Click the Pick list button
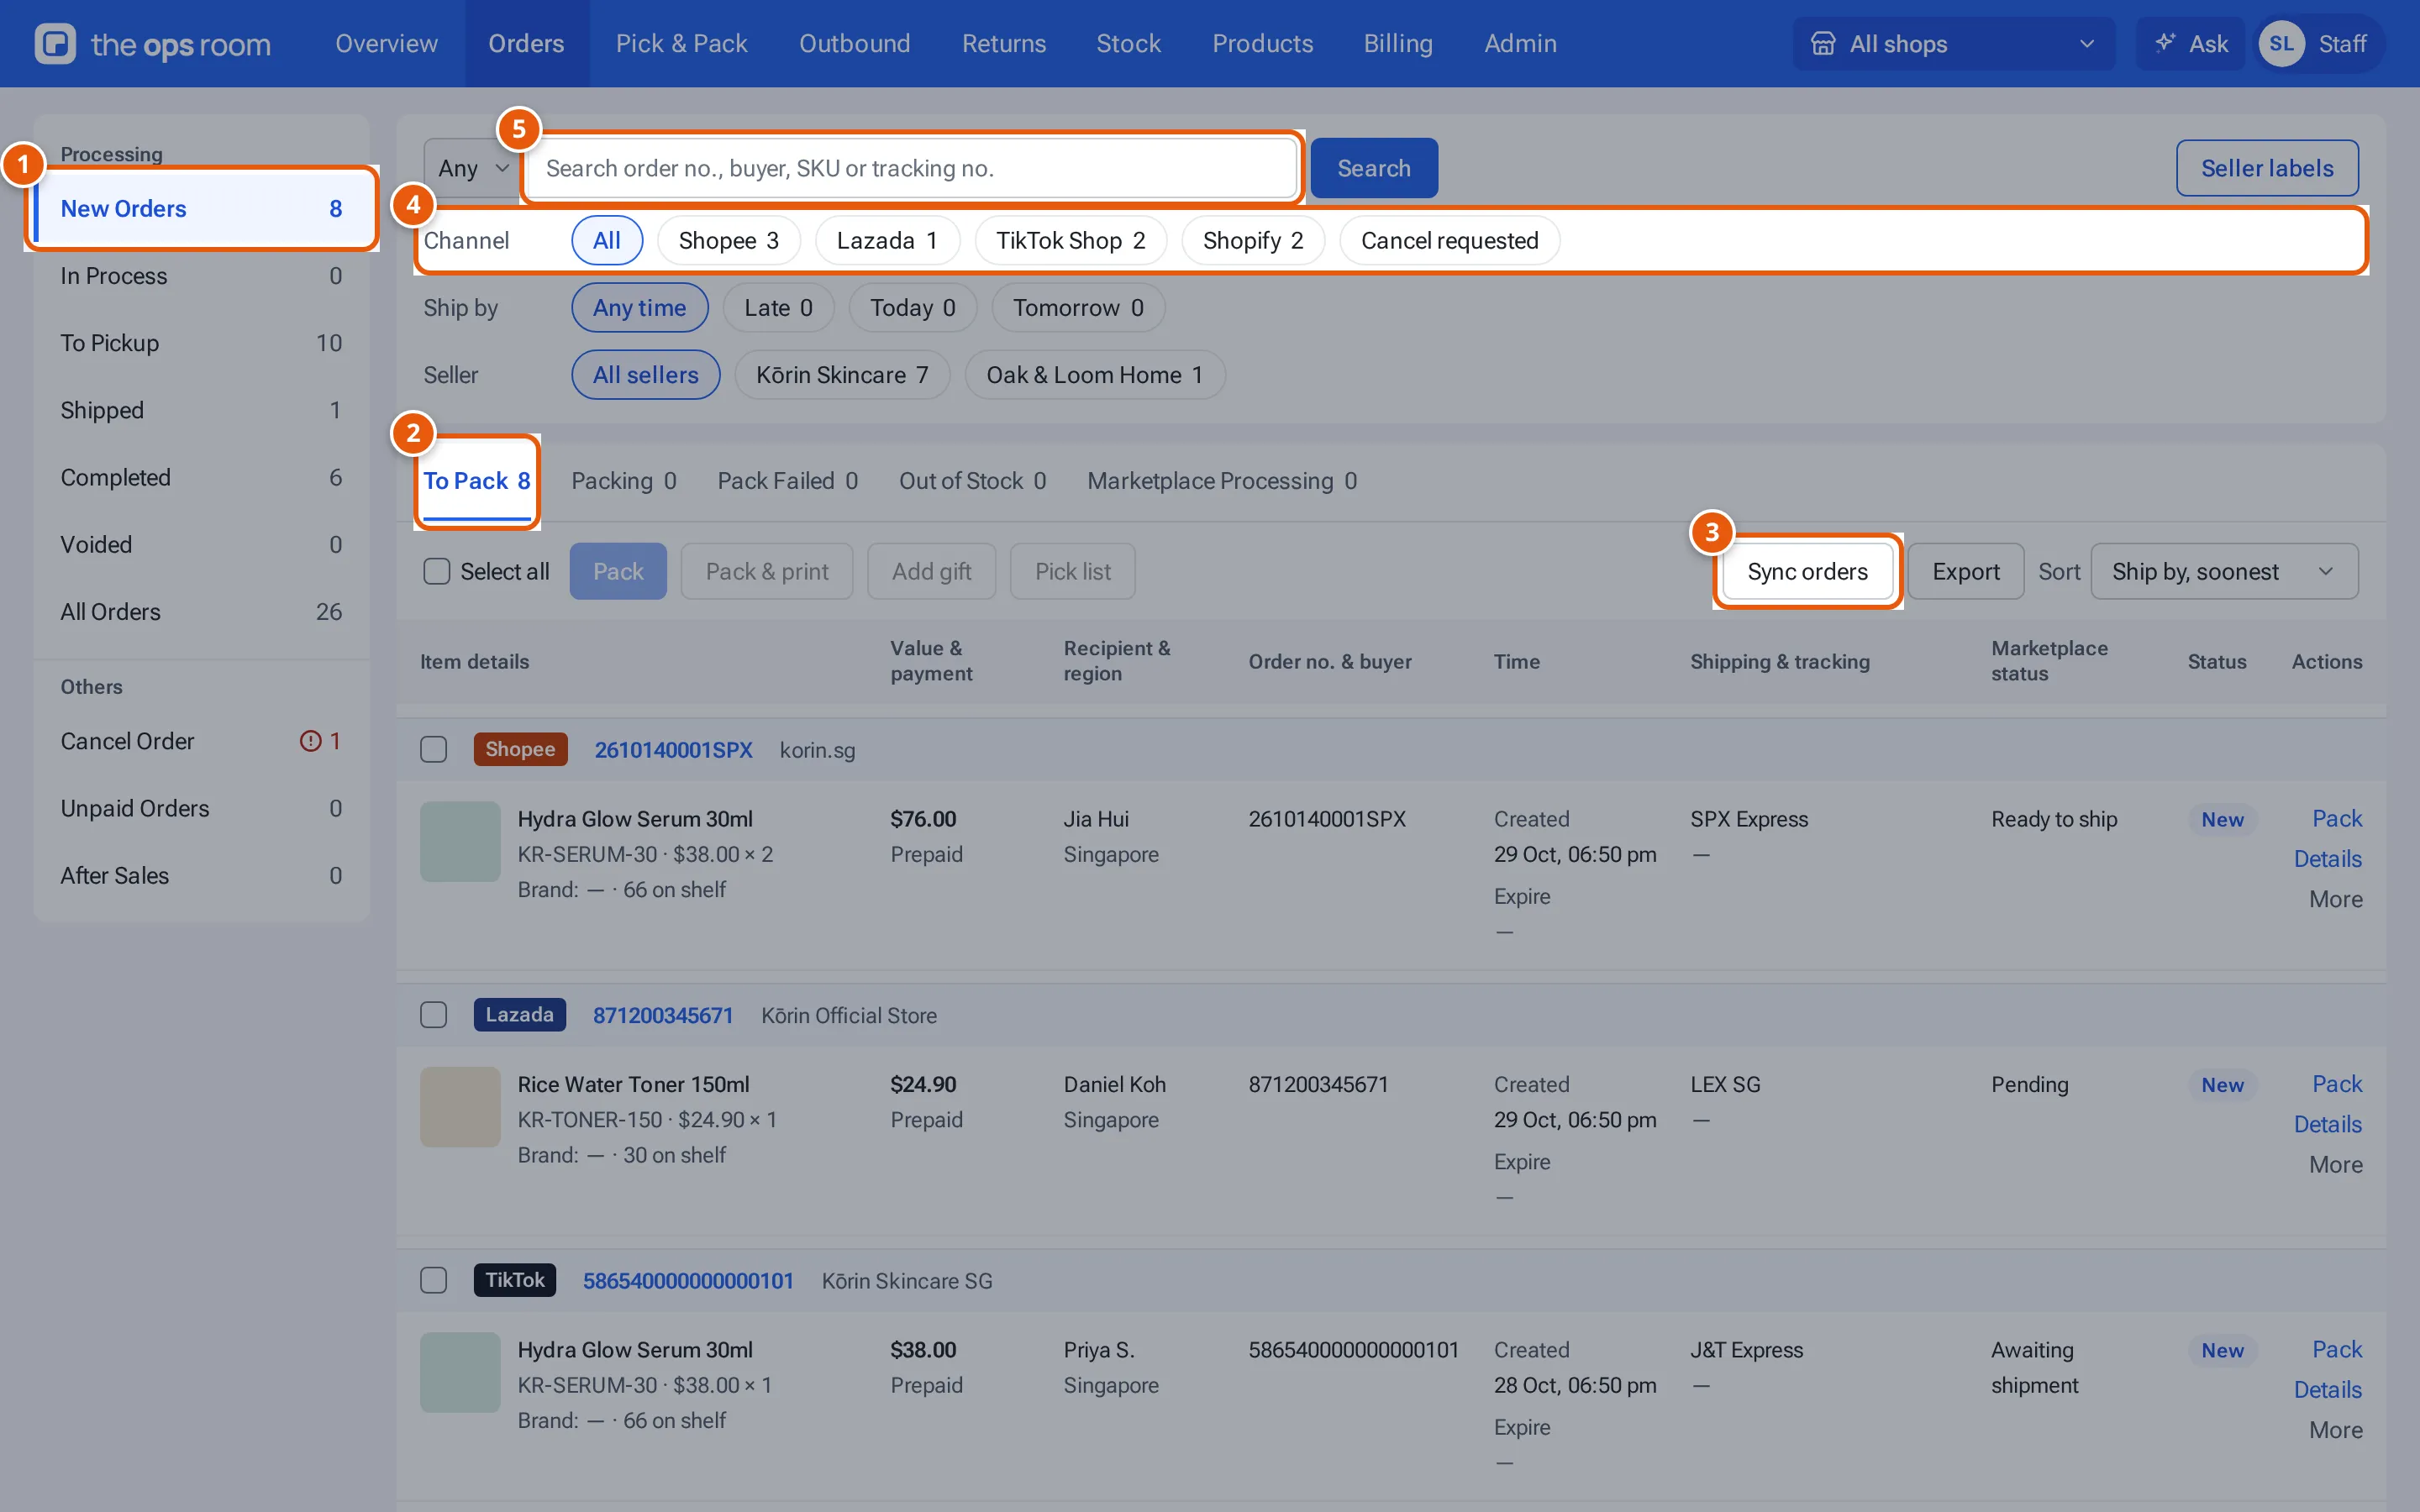Image resolution: width=2420 pixels, height=1512 pixels. [1072, 571]
